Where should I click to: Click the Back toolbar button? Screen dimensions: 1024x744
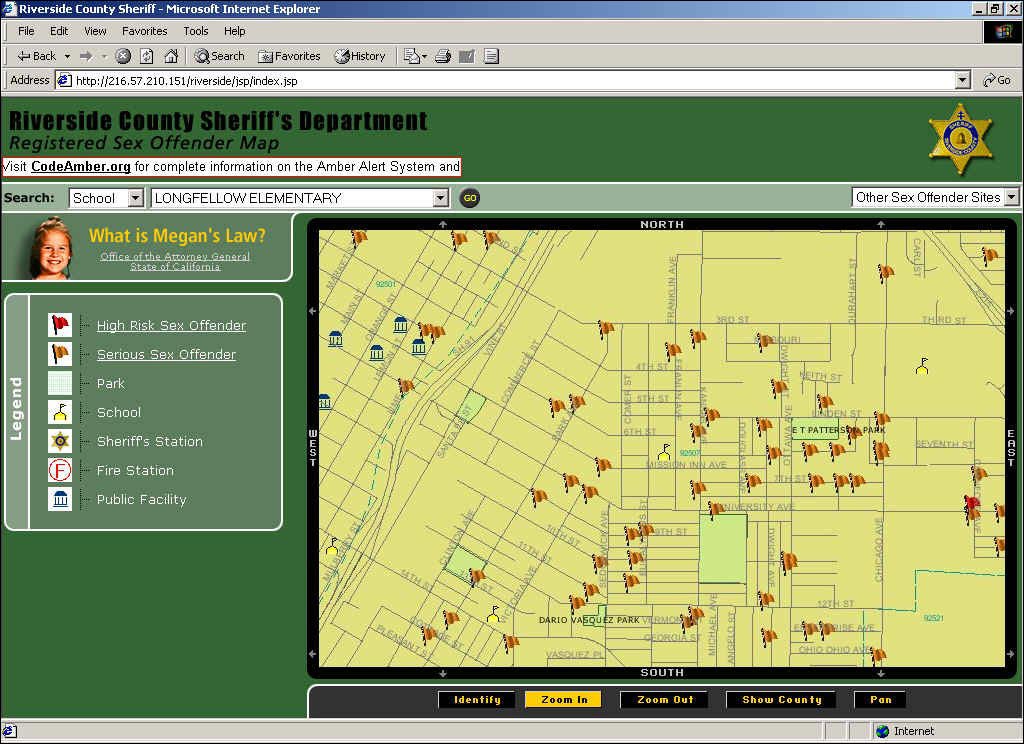(37, 56)
